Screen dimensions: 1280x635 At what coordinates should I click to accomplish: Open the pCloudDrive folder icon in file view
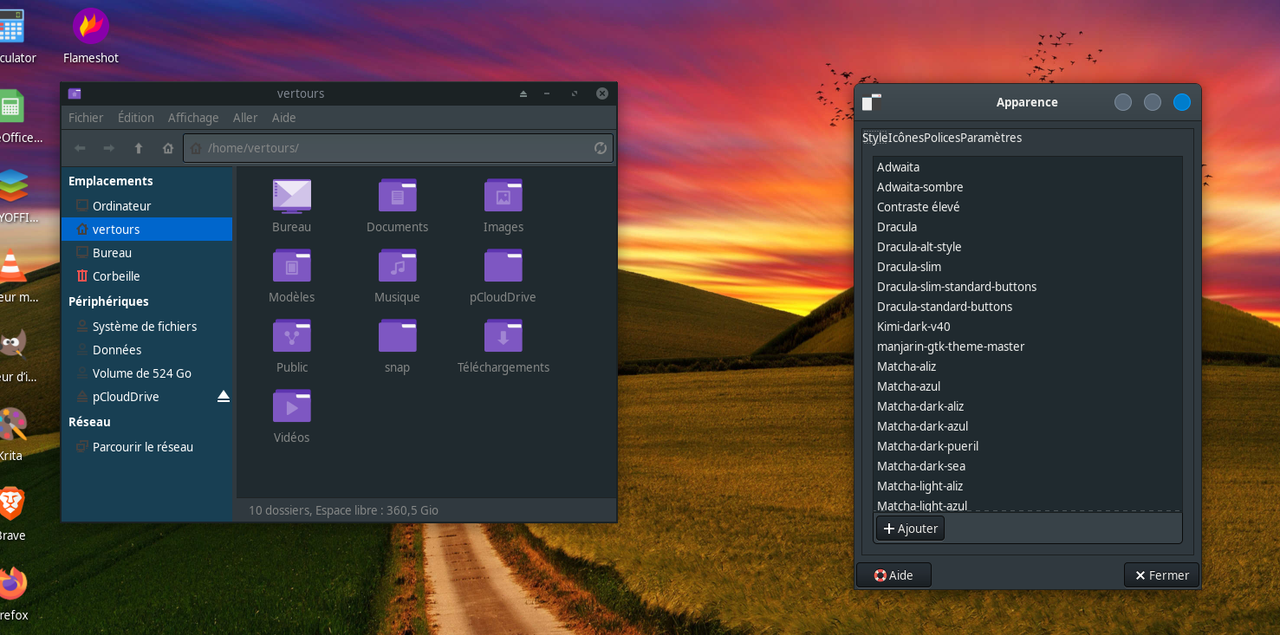(x=503, y=266)
